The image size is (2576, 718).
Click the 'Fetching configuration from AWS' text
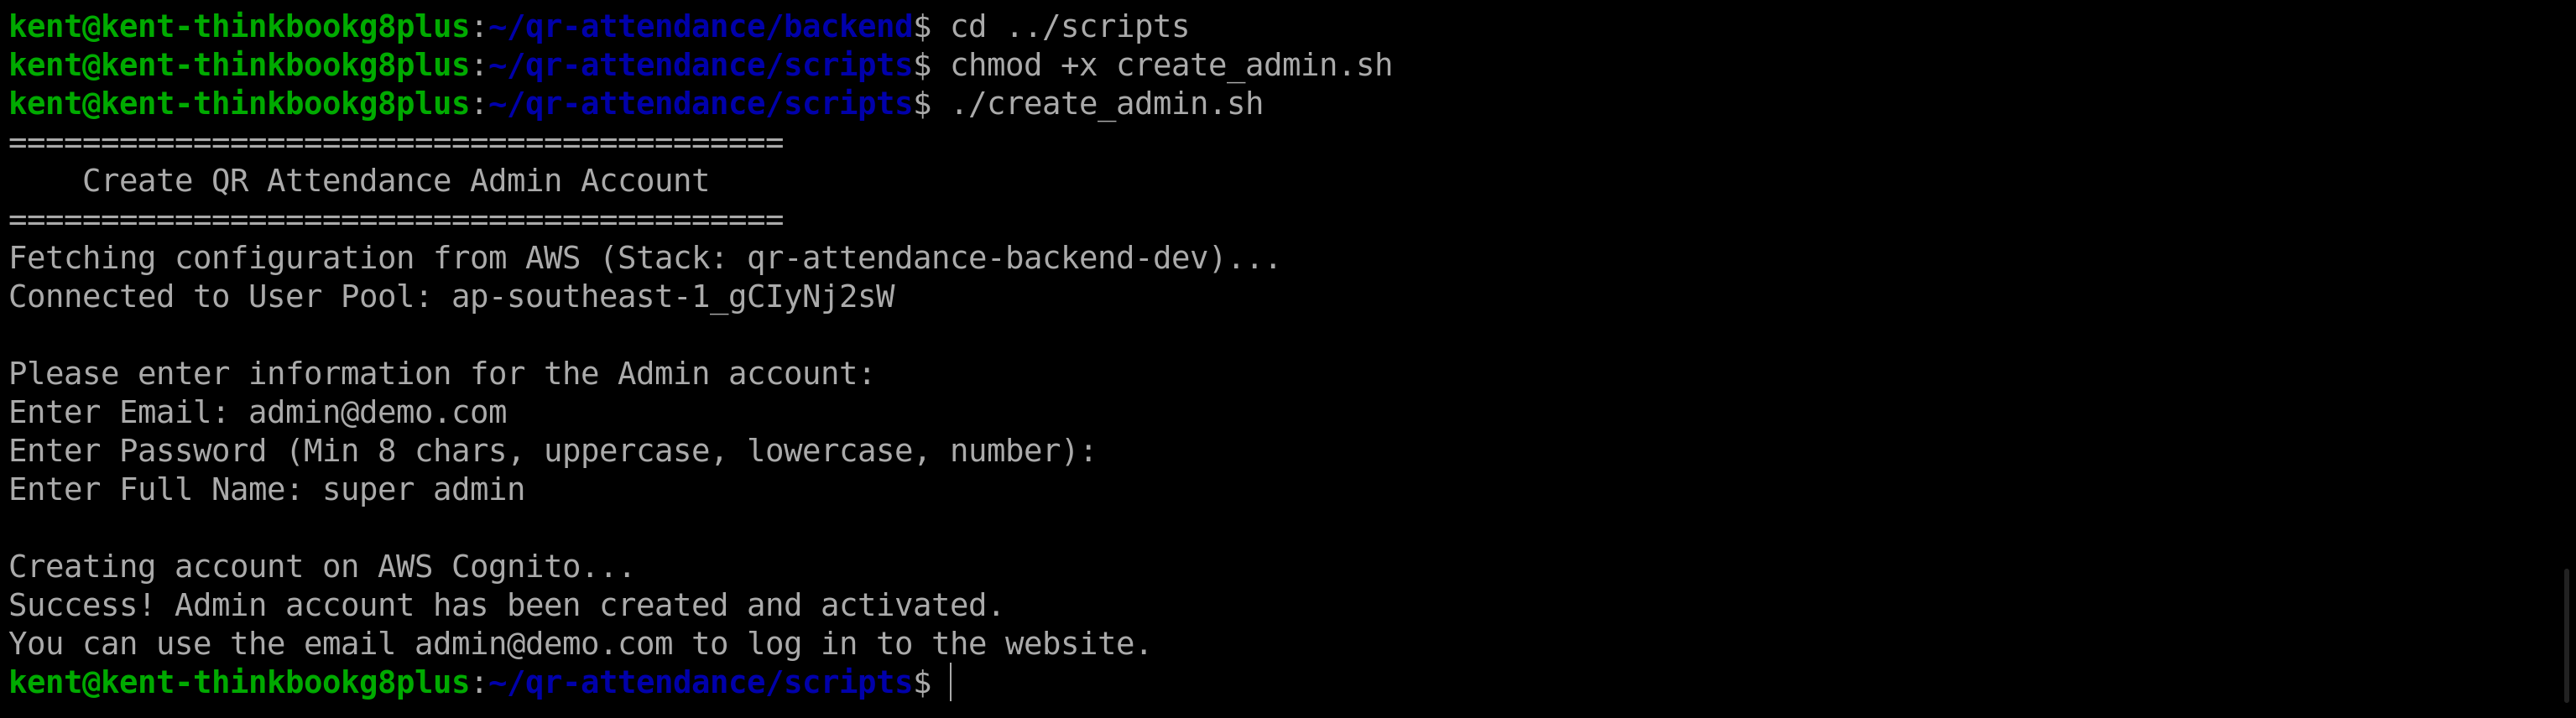click(x=295, y=259)
